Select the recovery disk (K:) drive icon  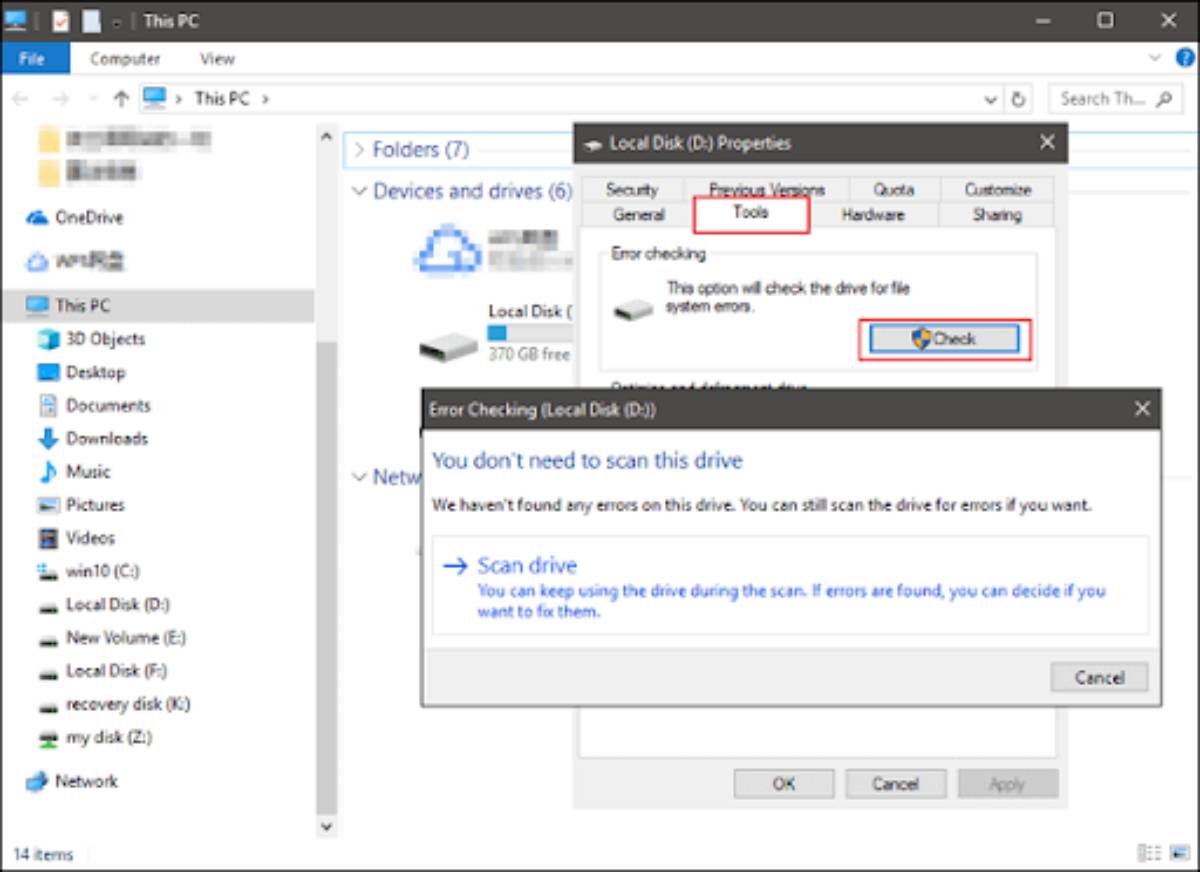point(48,705)
